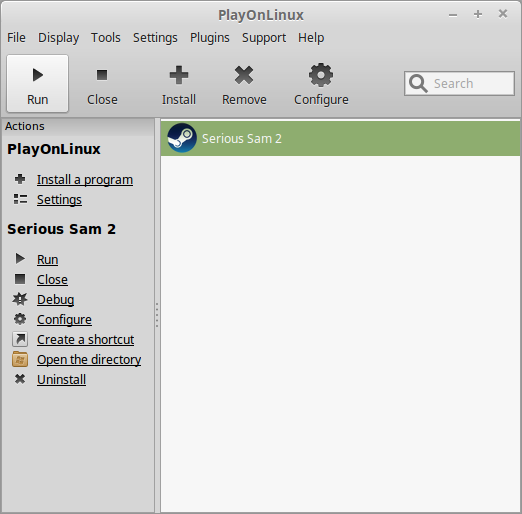Image resolution: width=522 pixels, height=514 pixels.
Task: Focus the Search input field
Action: coord(459,83)
